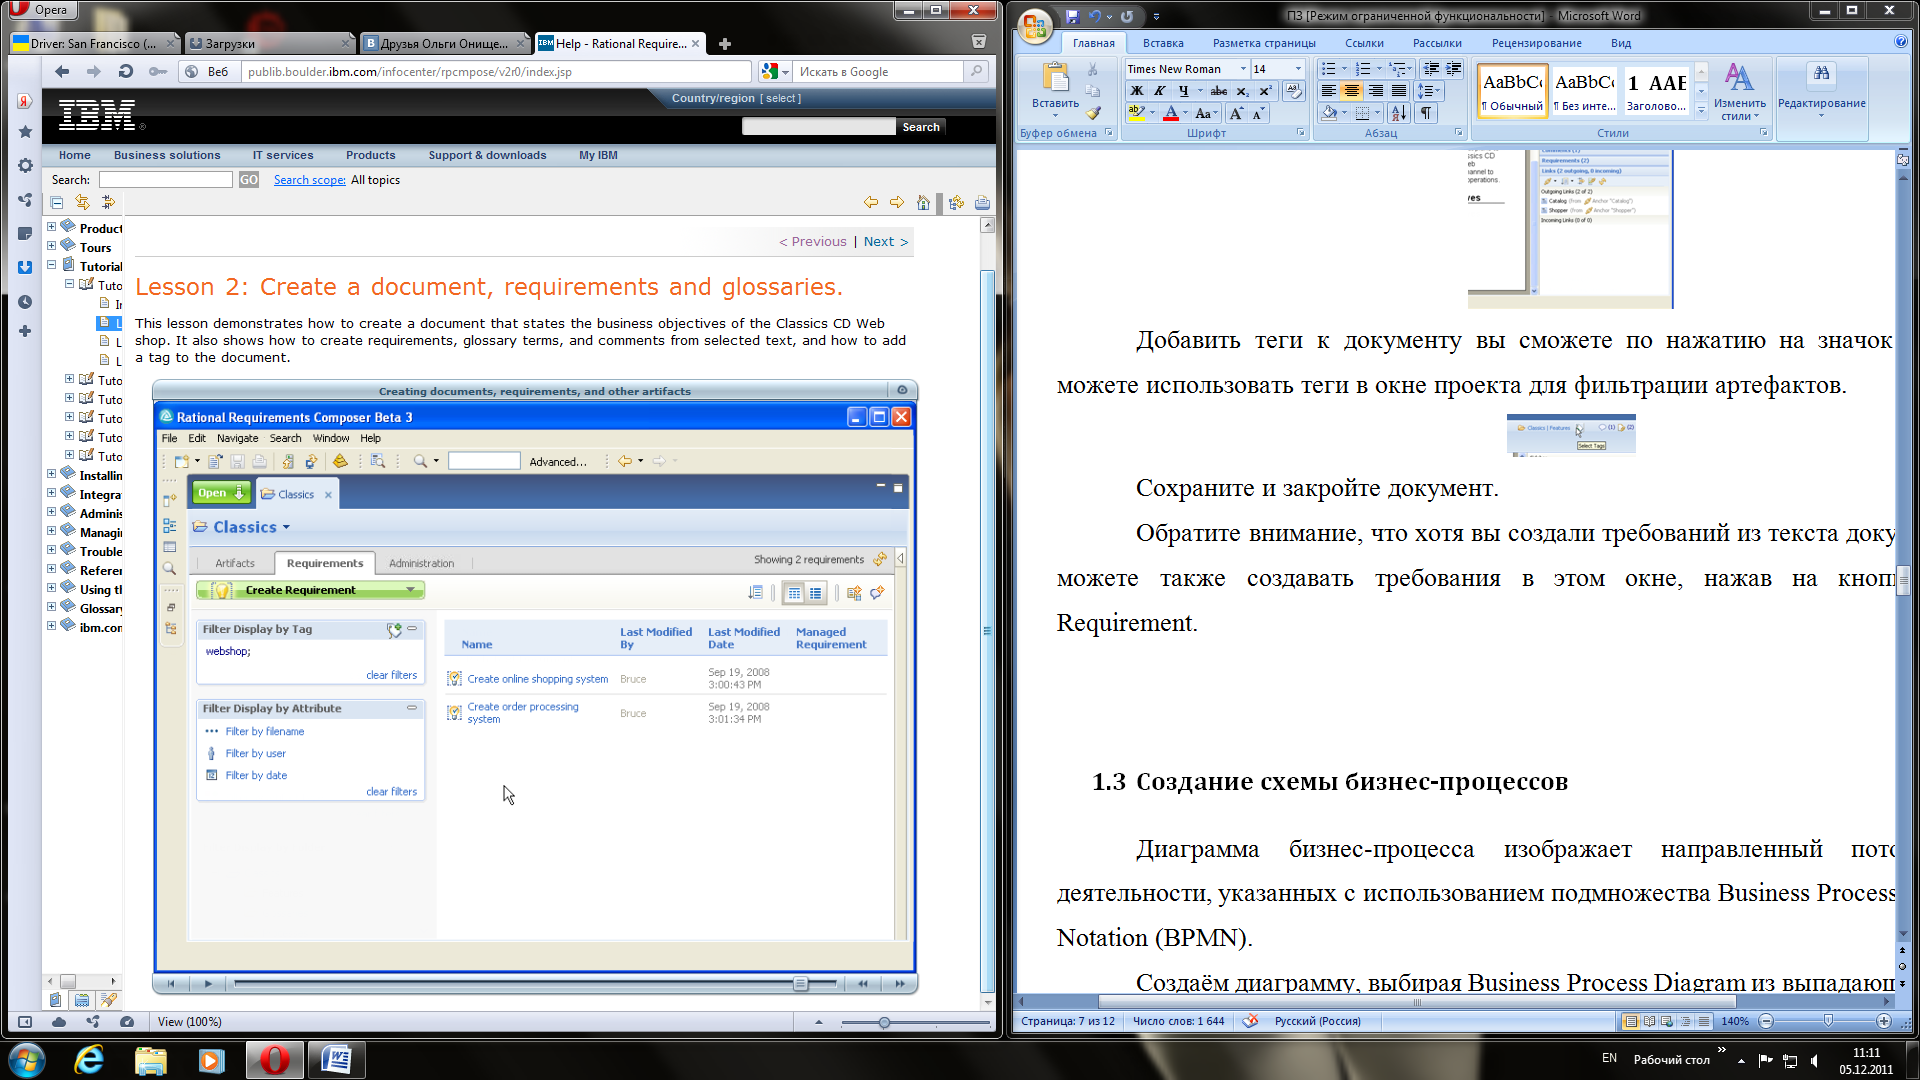Image resolution: width=1920 pixels, height=1080 pixels.
Task: Click the GO search button
Action: (248, 180)
